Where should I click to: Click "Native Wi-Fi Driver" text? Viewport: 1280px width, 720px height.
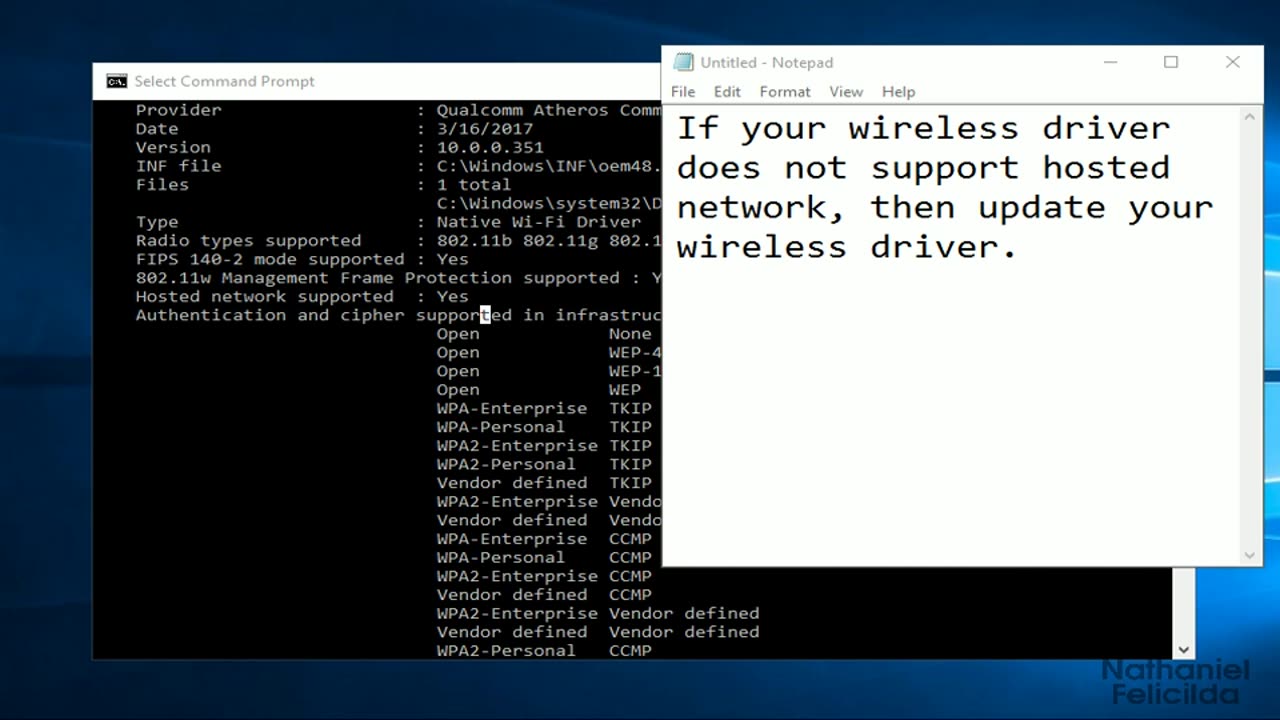tap(539, 222)
